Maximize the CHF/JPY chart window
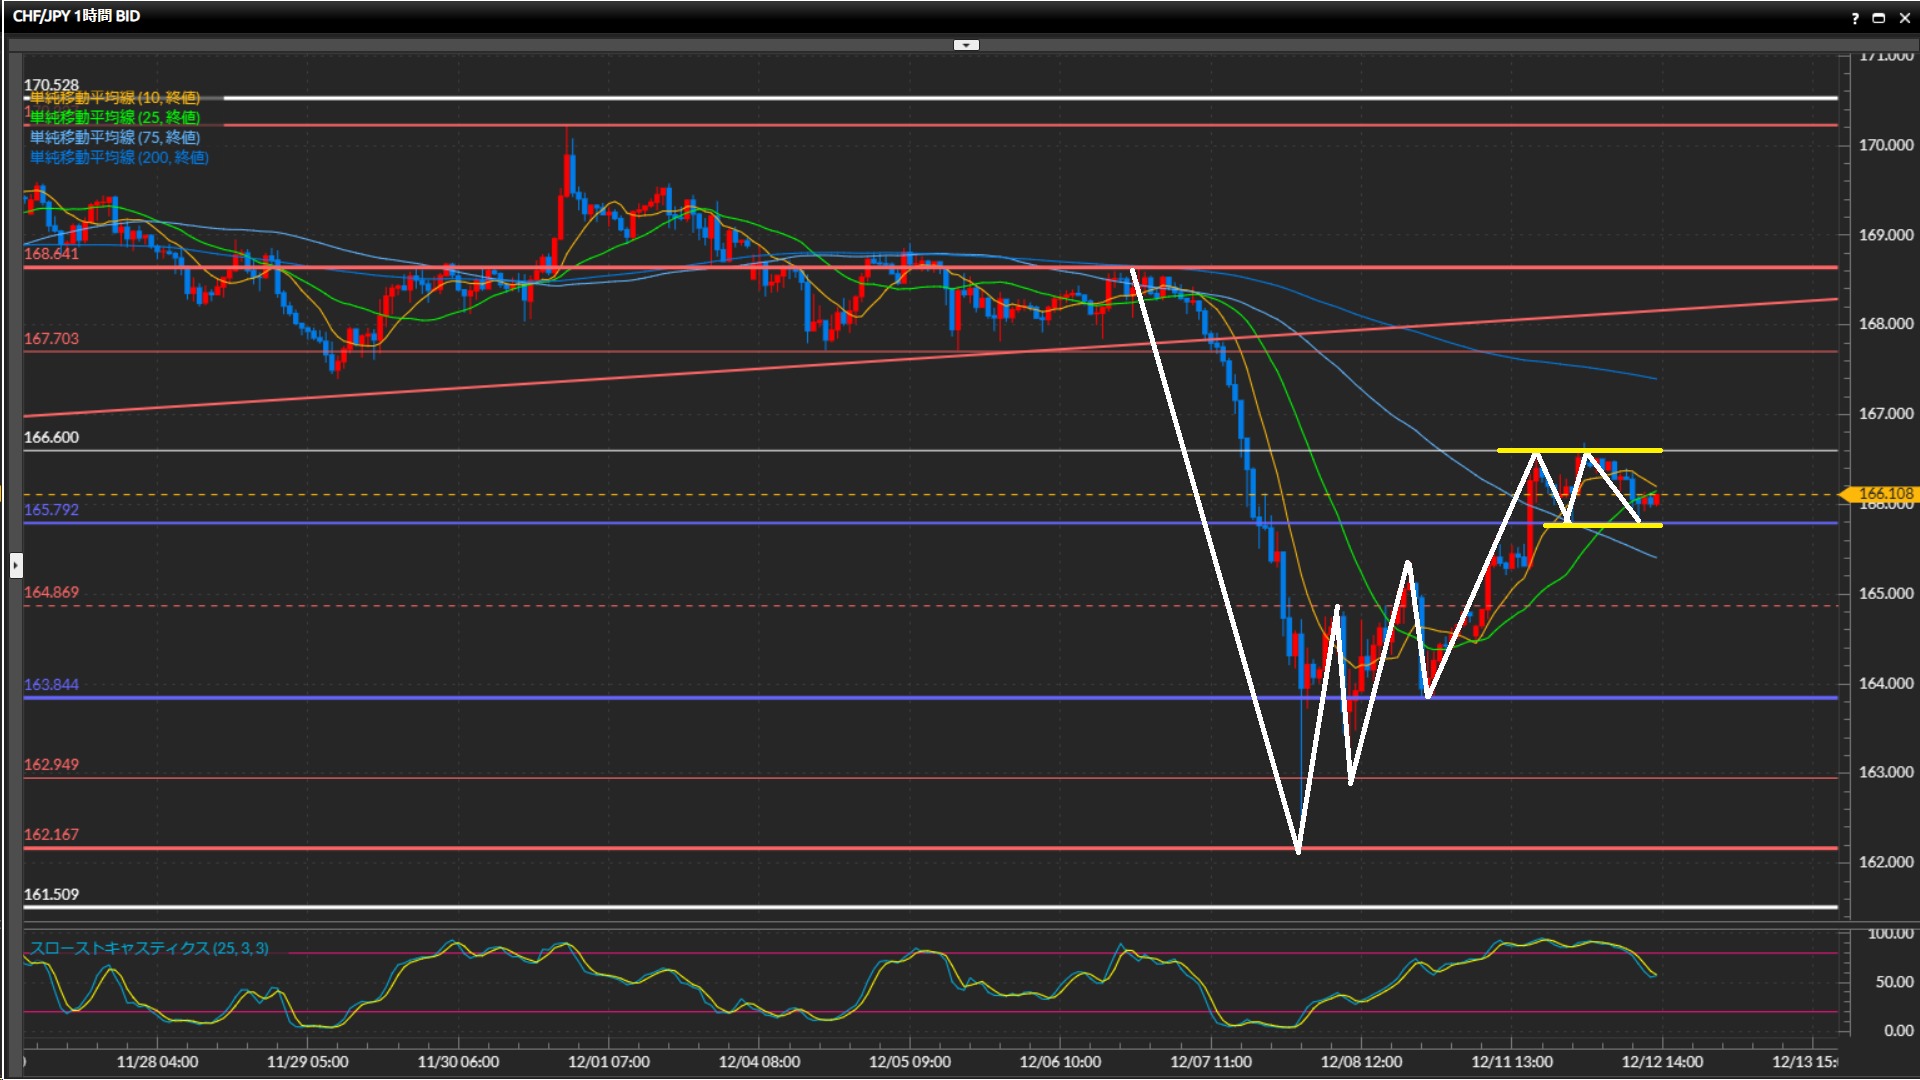 pyautogui.click(x=1879, y=17)
